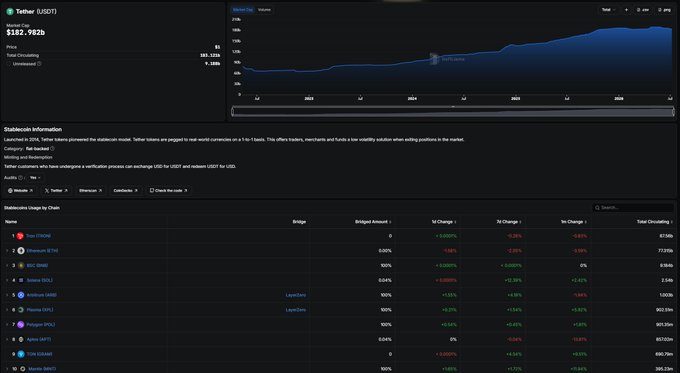
Task: Open the BSC (BNB) chain link
Action: [37, 265]
